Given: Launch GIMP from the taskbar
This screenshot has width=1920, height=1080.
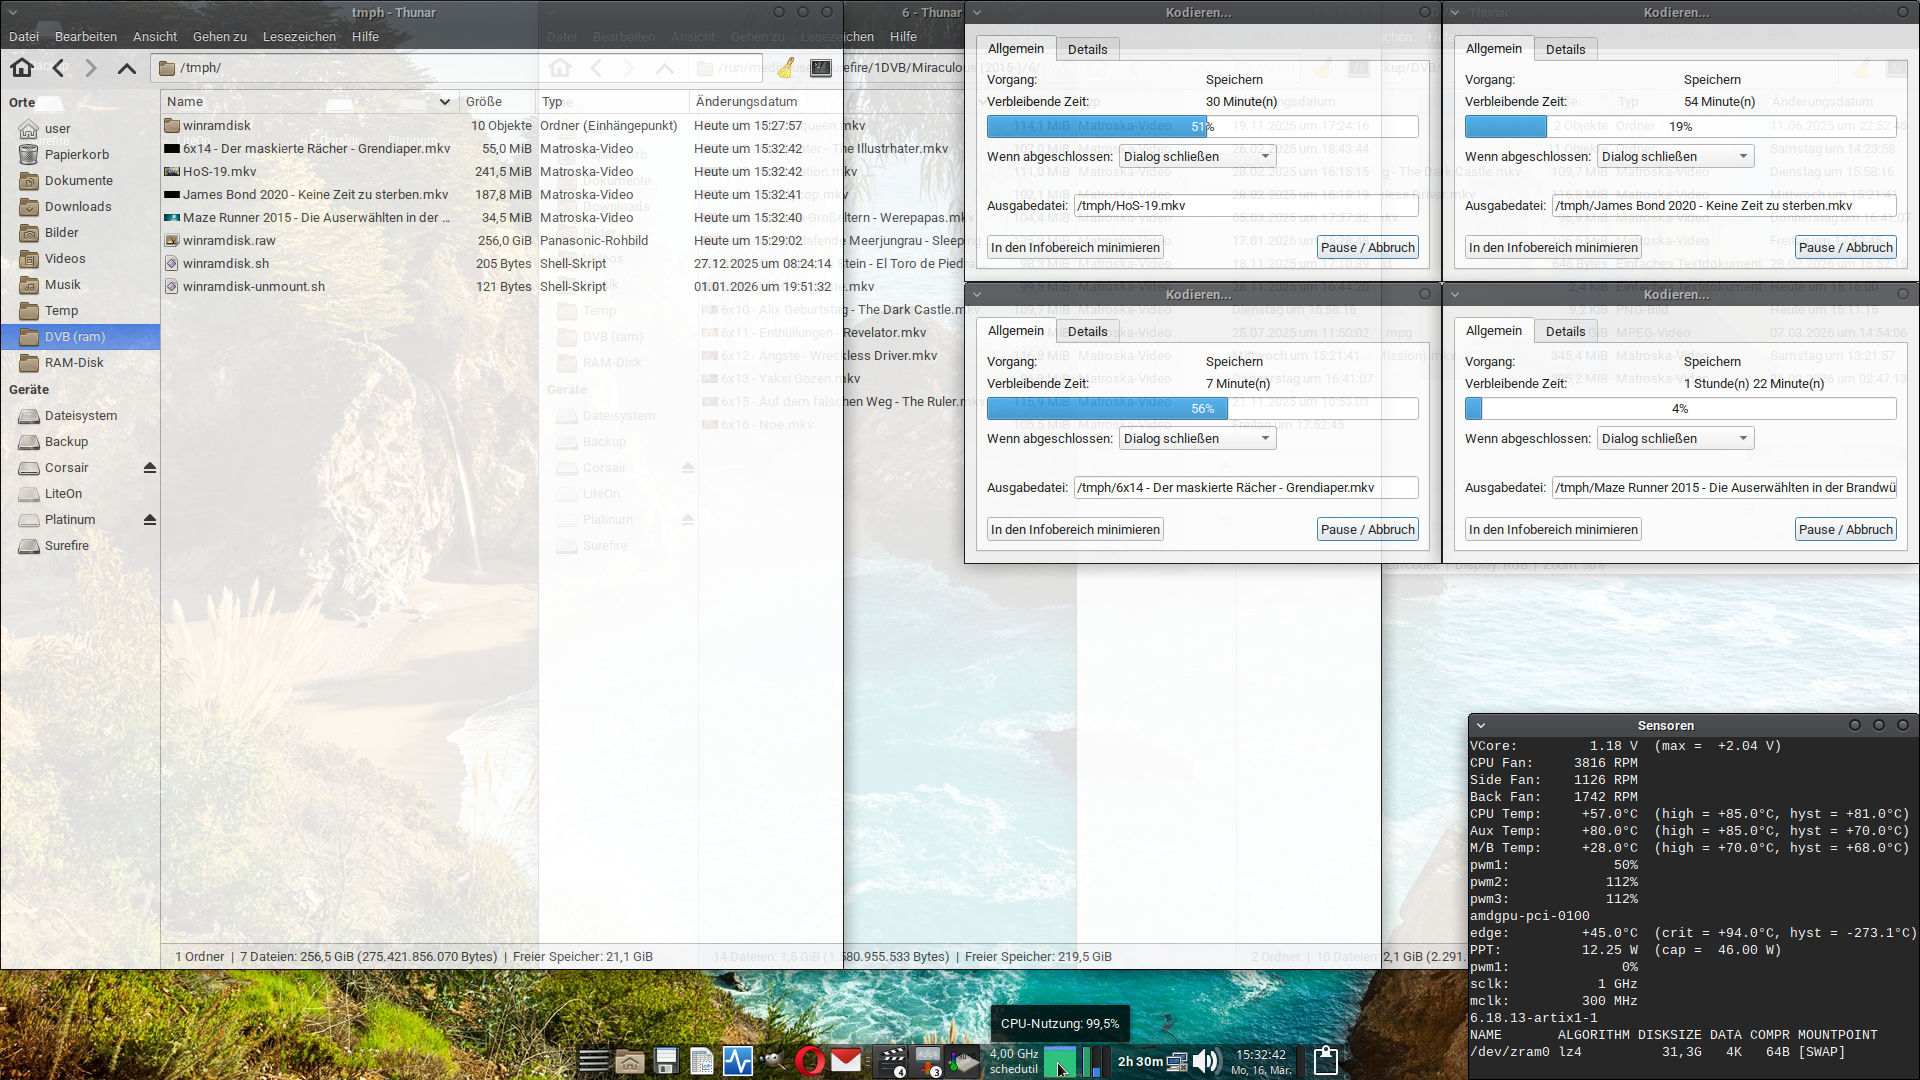Looking at the screenshot, I should coord(772,1062).
